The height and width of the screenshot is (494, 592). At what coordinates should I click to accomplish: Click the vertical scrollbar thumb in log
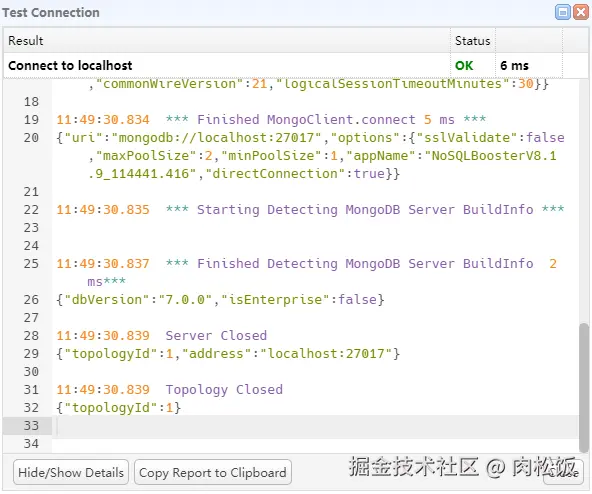[584, 387]
